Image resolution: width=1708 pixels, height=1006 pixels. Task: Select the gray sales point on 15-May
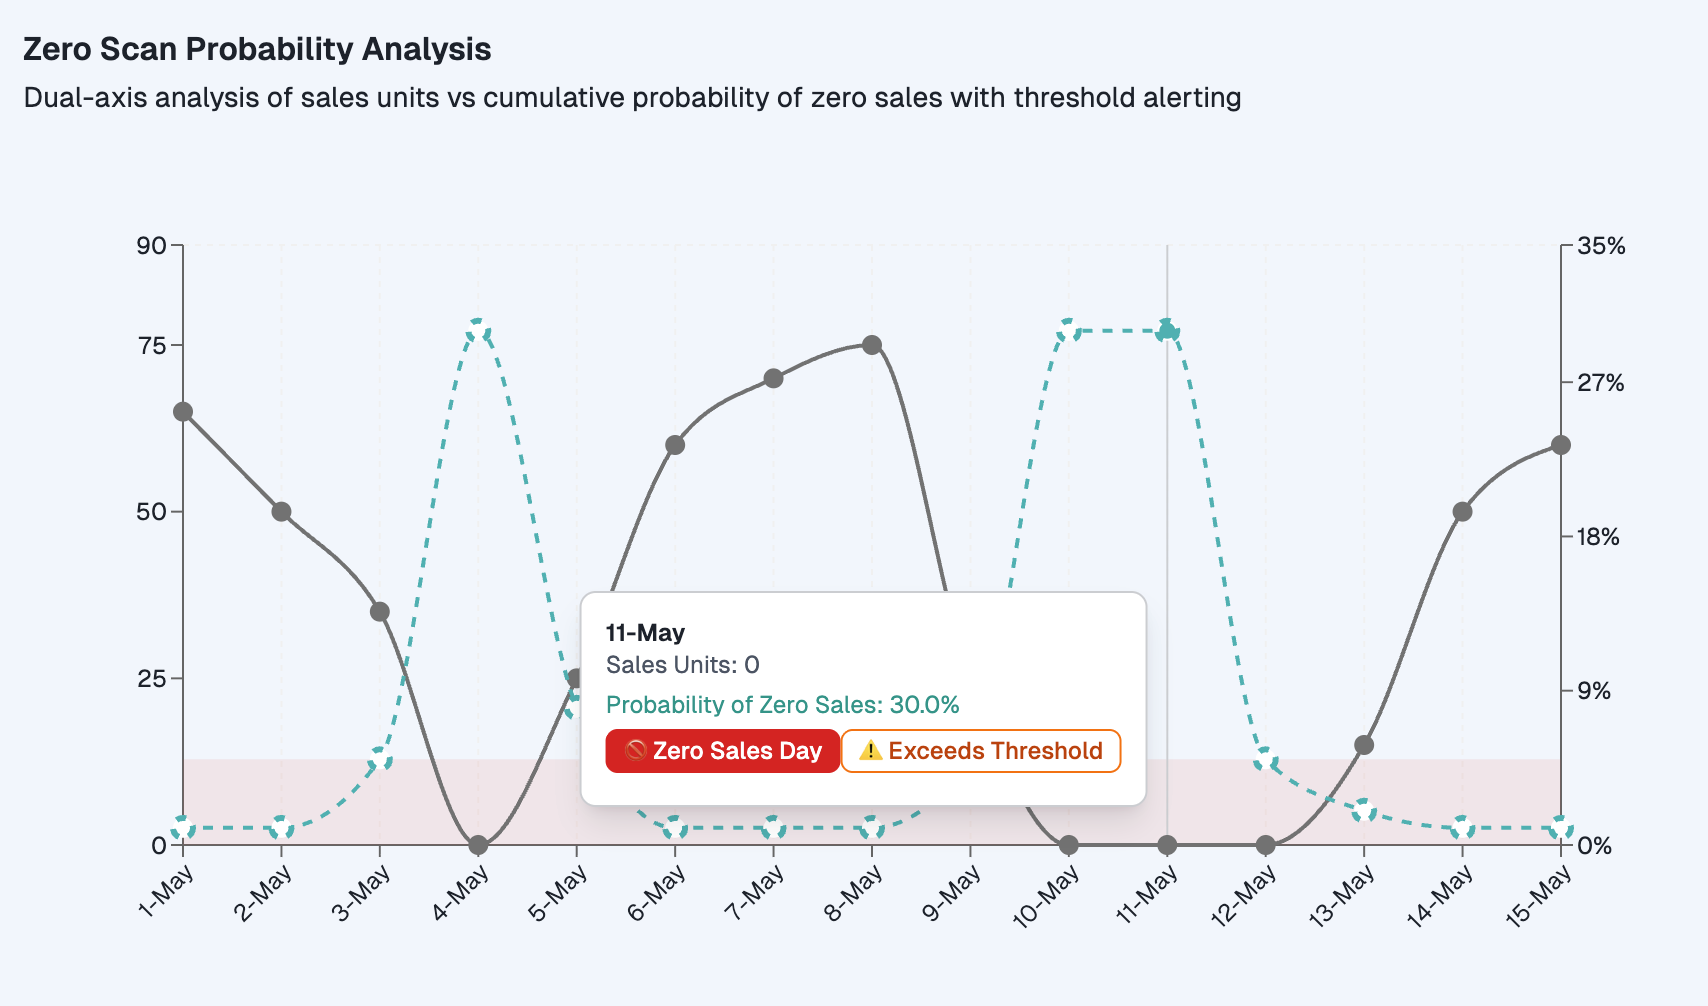(1561, 445)
